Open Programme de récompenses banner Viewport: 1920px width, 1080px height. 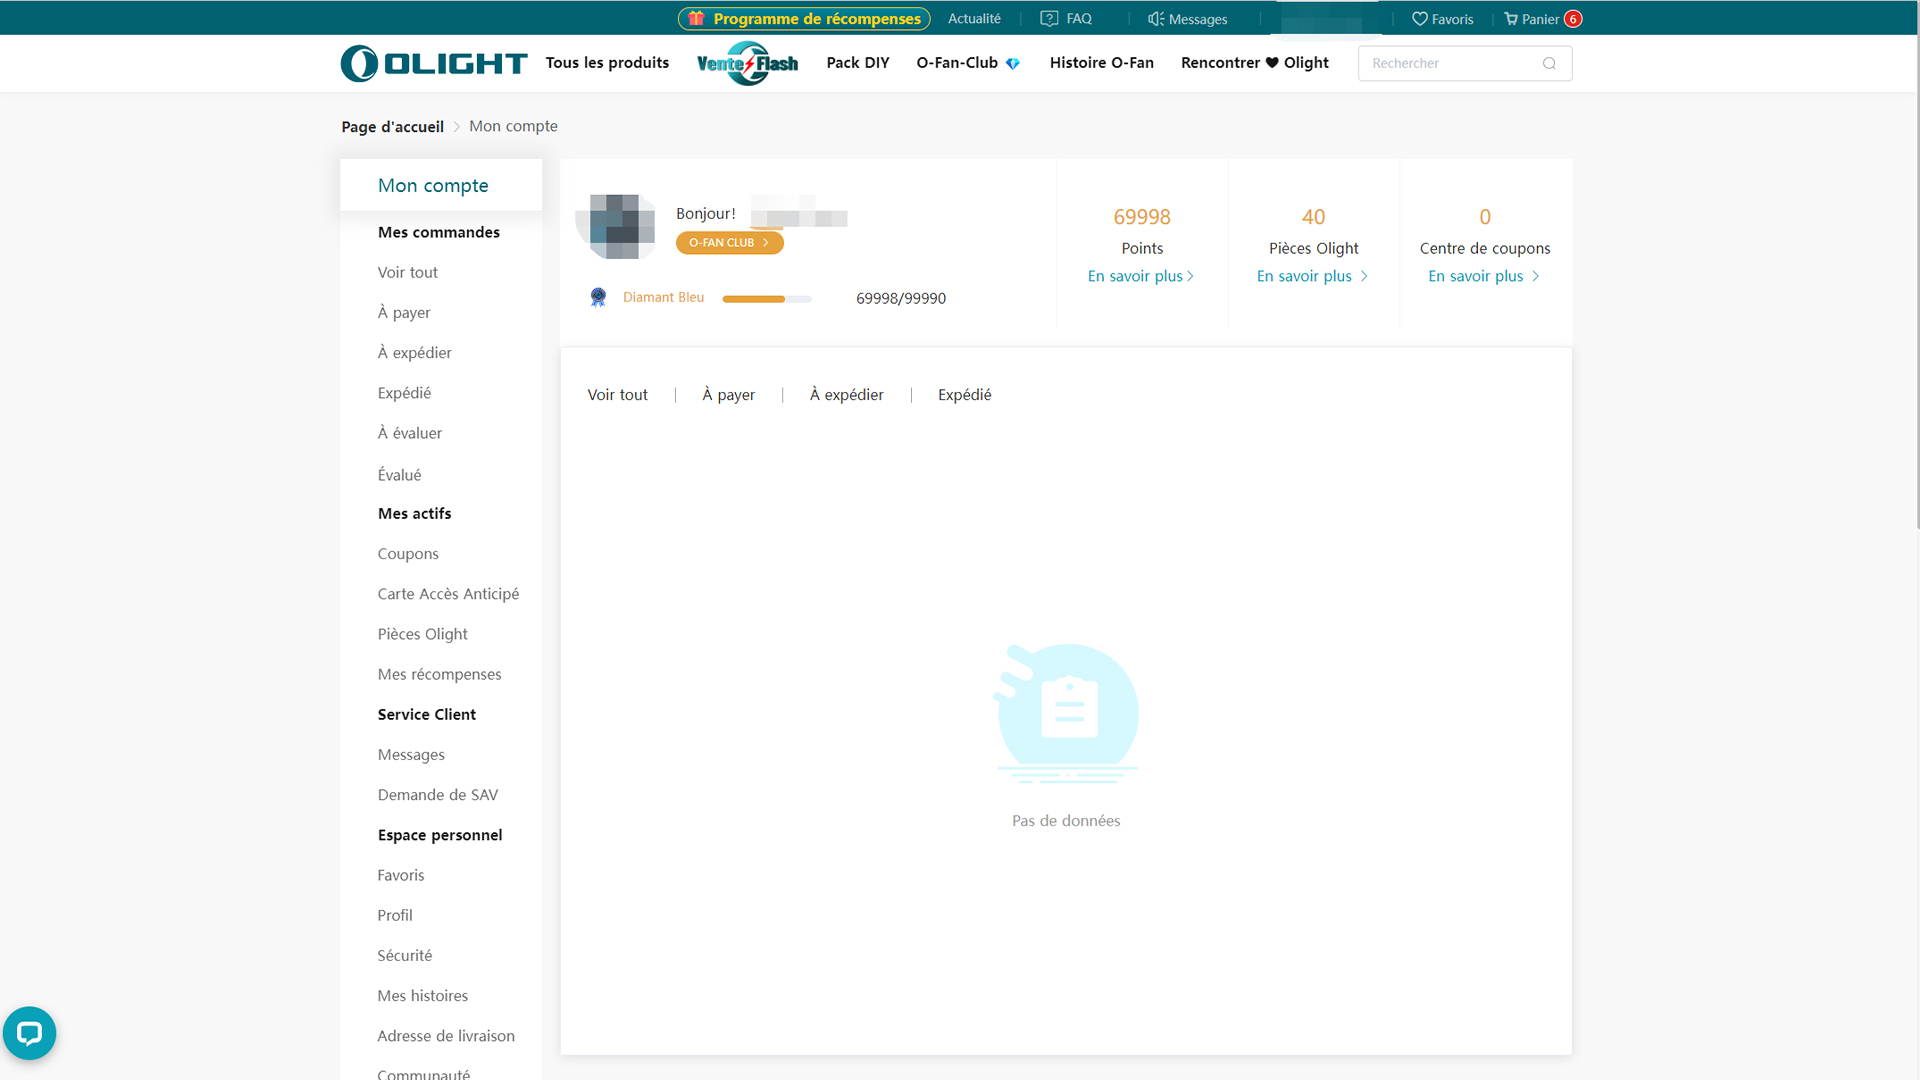(804, 18)
